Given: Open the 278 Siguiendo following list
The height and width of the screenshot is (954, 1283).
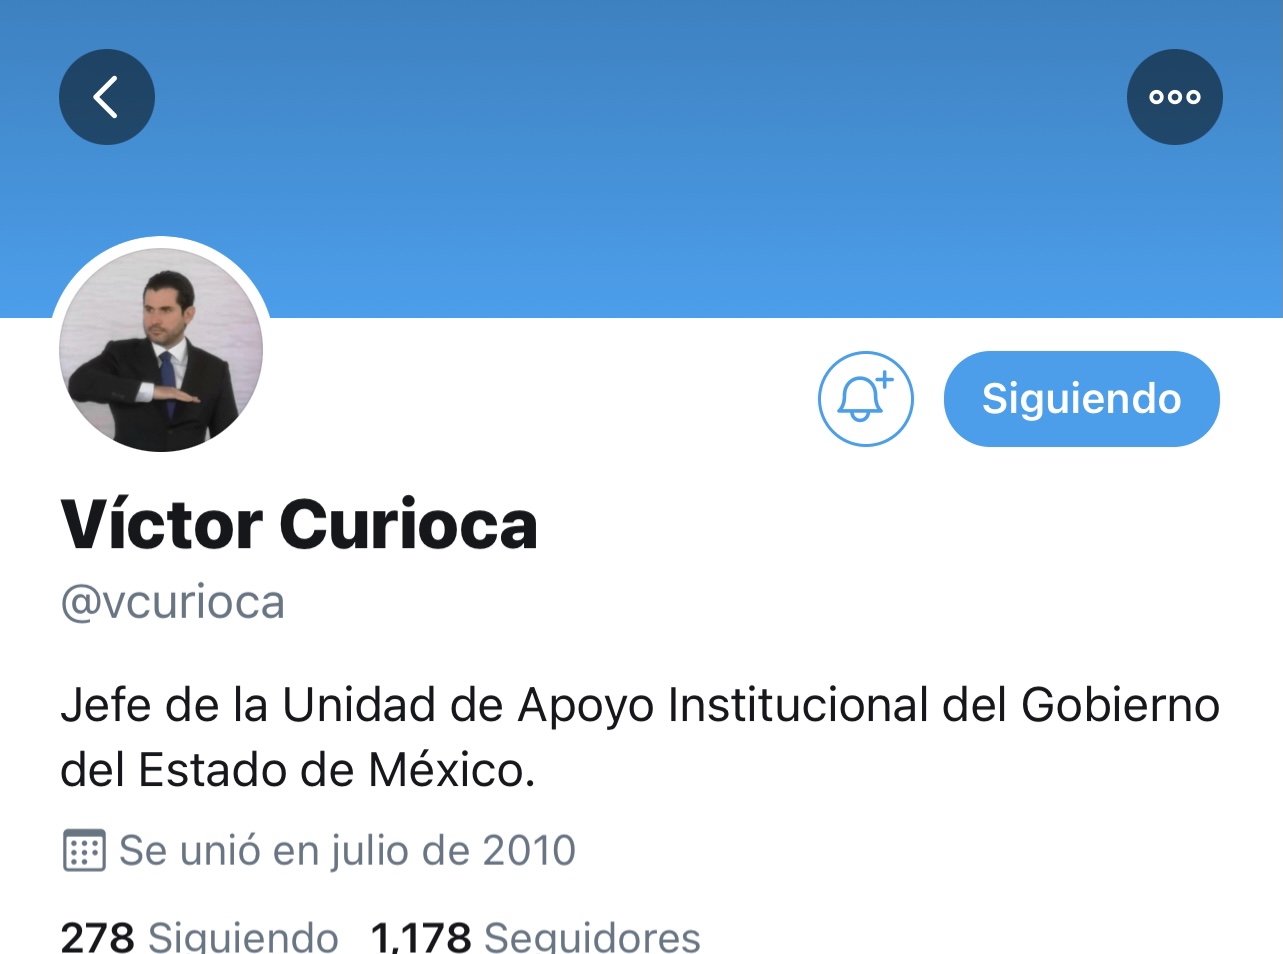Looking at the screenshot, I should [199, 938].
